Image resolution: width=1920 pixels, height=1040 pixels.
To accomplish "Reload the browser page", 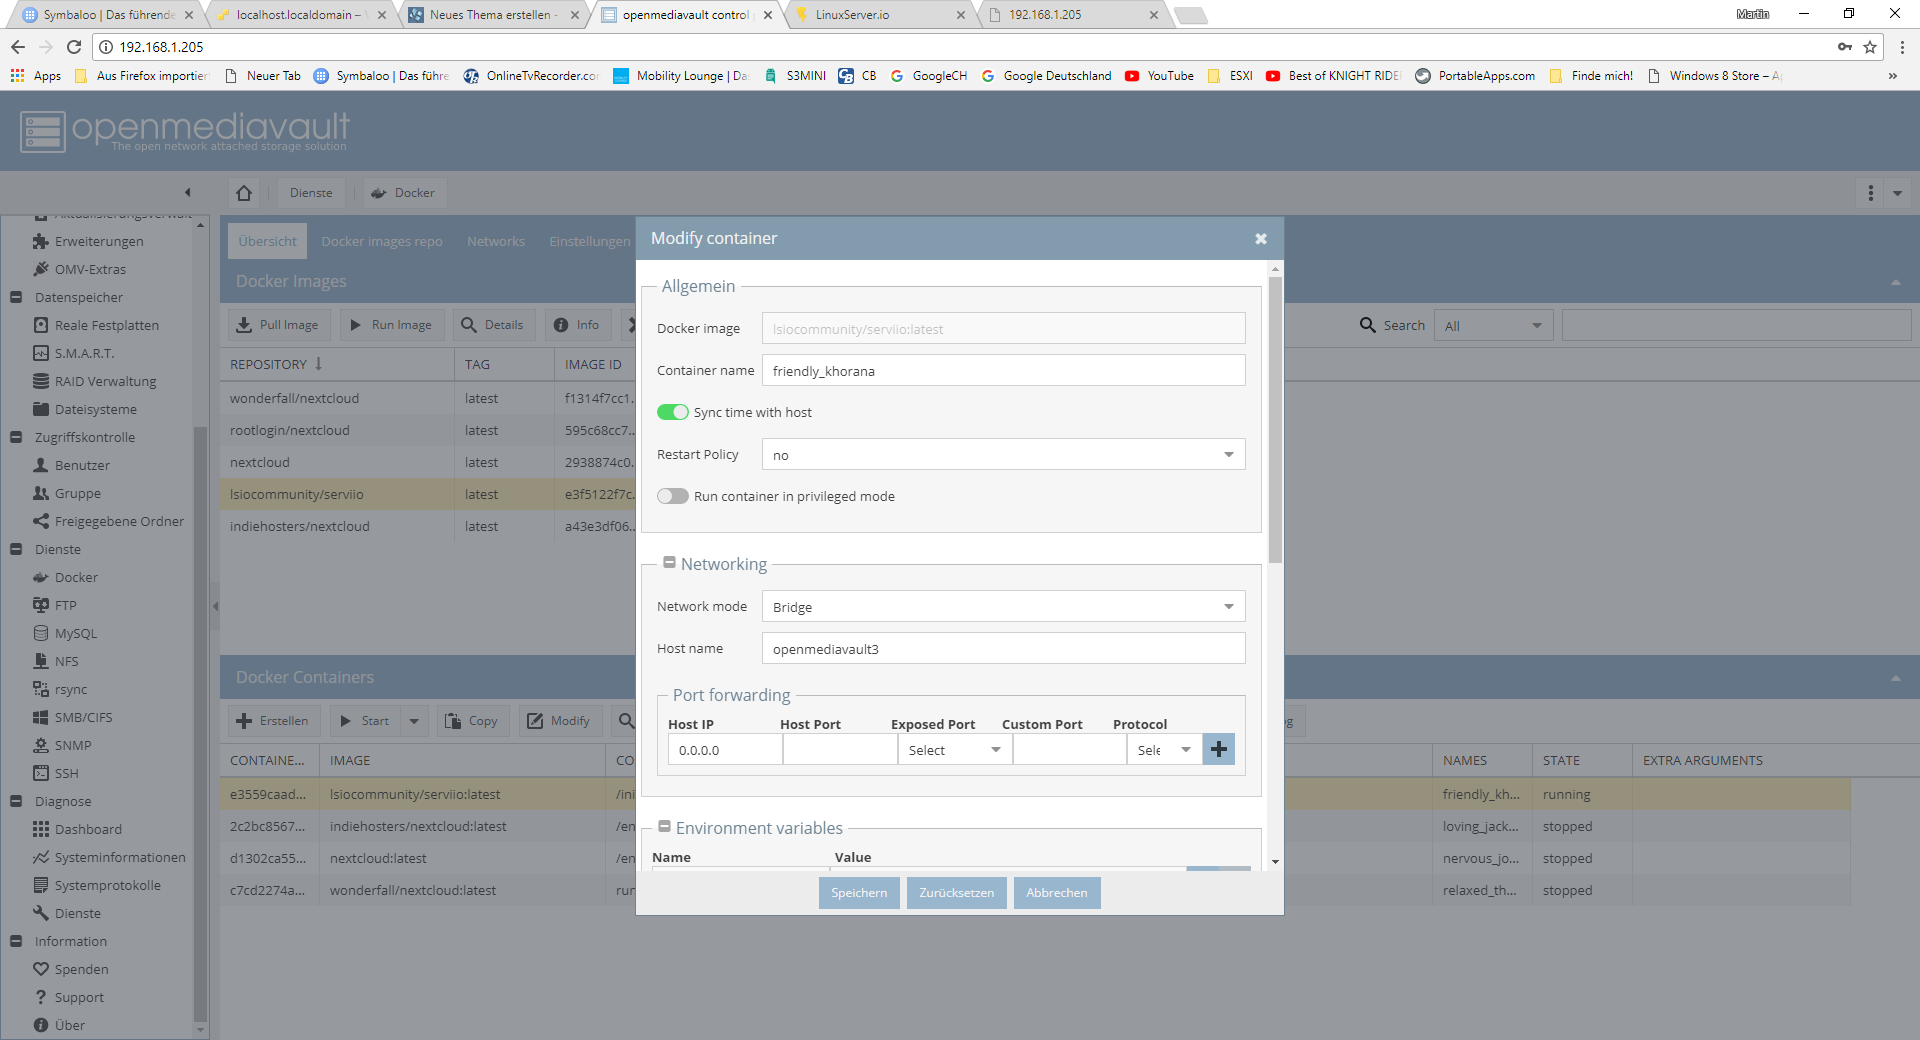I will [74, 47].
